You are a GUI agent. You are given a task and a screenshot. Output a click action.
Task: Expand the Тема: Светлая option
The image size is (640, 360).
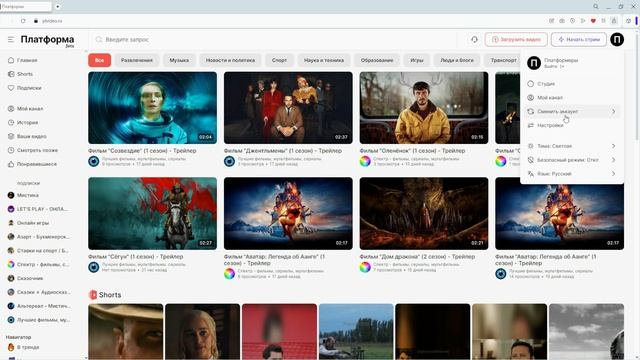(x=572, y=146)
